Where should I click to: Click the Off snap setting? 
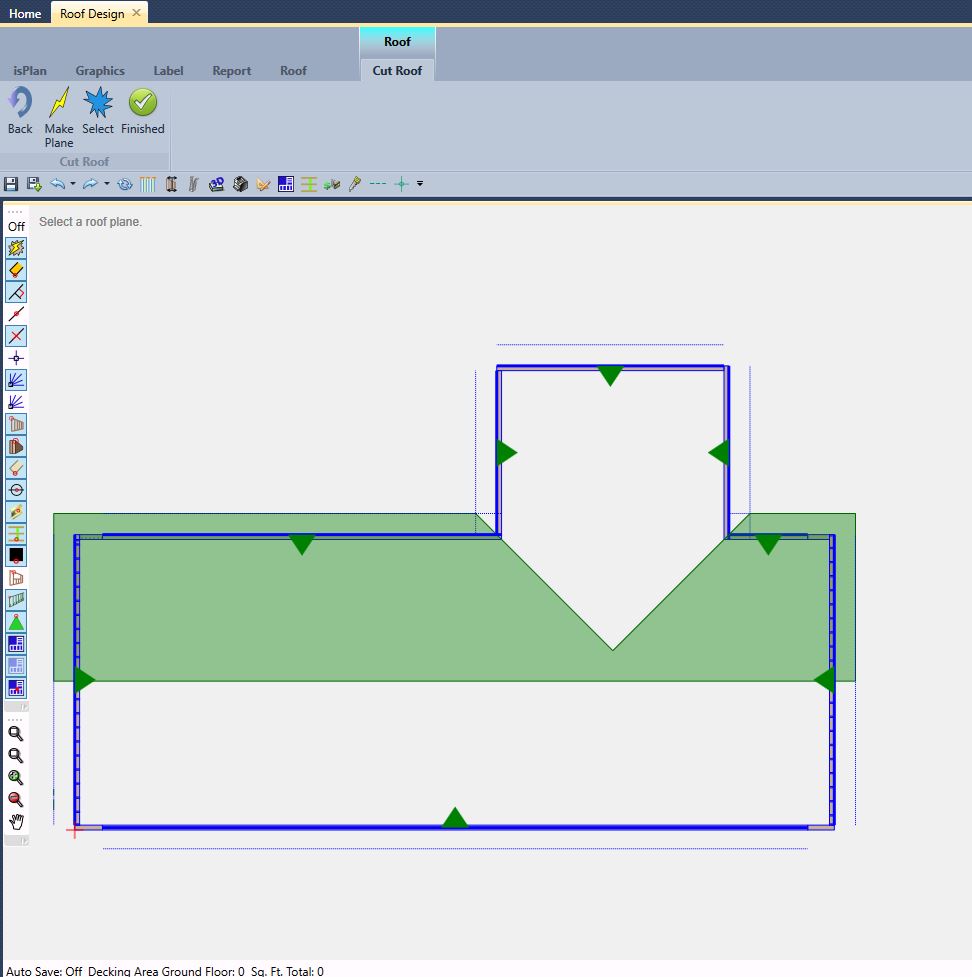16,226
